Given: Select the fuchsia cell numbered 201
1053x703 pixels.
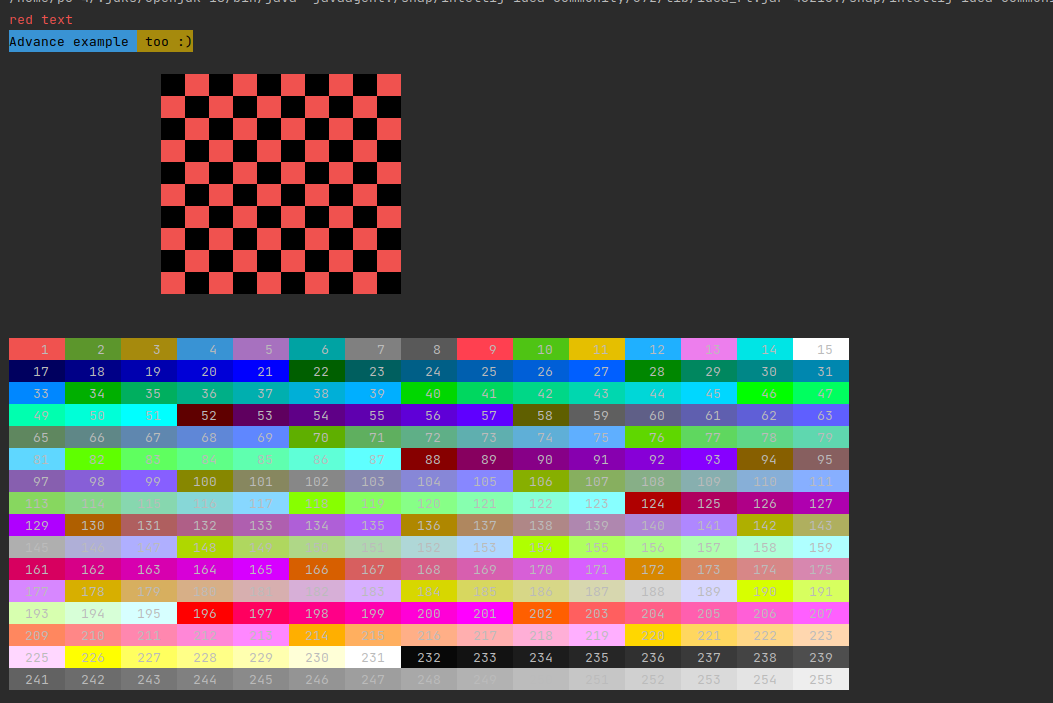Looking at the screenshot, I should pyautogui.click(x=485, y=614).
